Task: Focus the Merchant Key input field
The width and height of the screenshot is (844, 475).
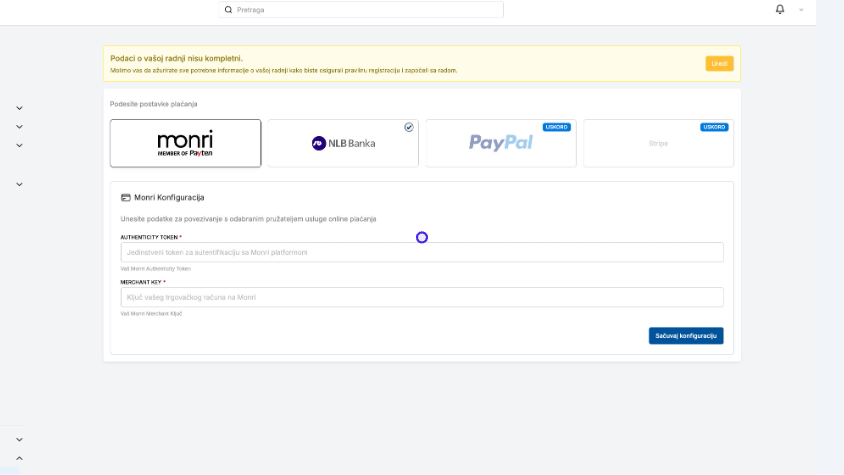Action: pos(422,297)
